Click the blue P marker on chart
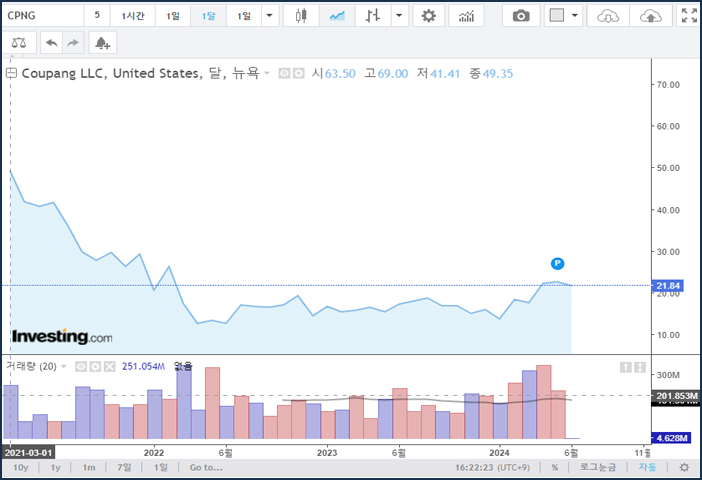The image size is (702, 480). (557, 263)
